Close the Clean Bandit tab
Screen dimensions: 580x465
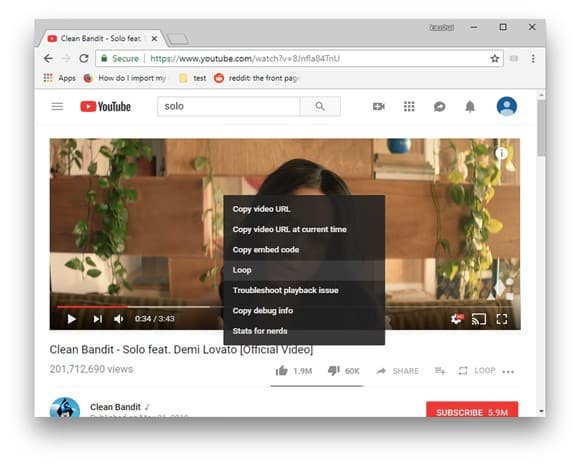[x=155, y=38]
